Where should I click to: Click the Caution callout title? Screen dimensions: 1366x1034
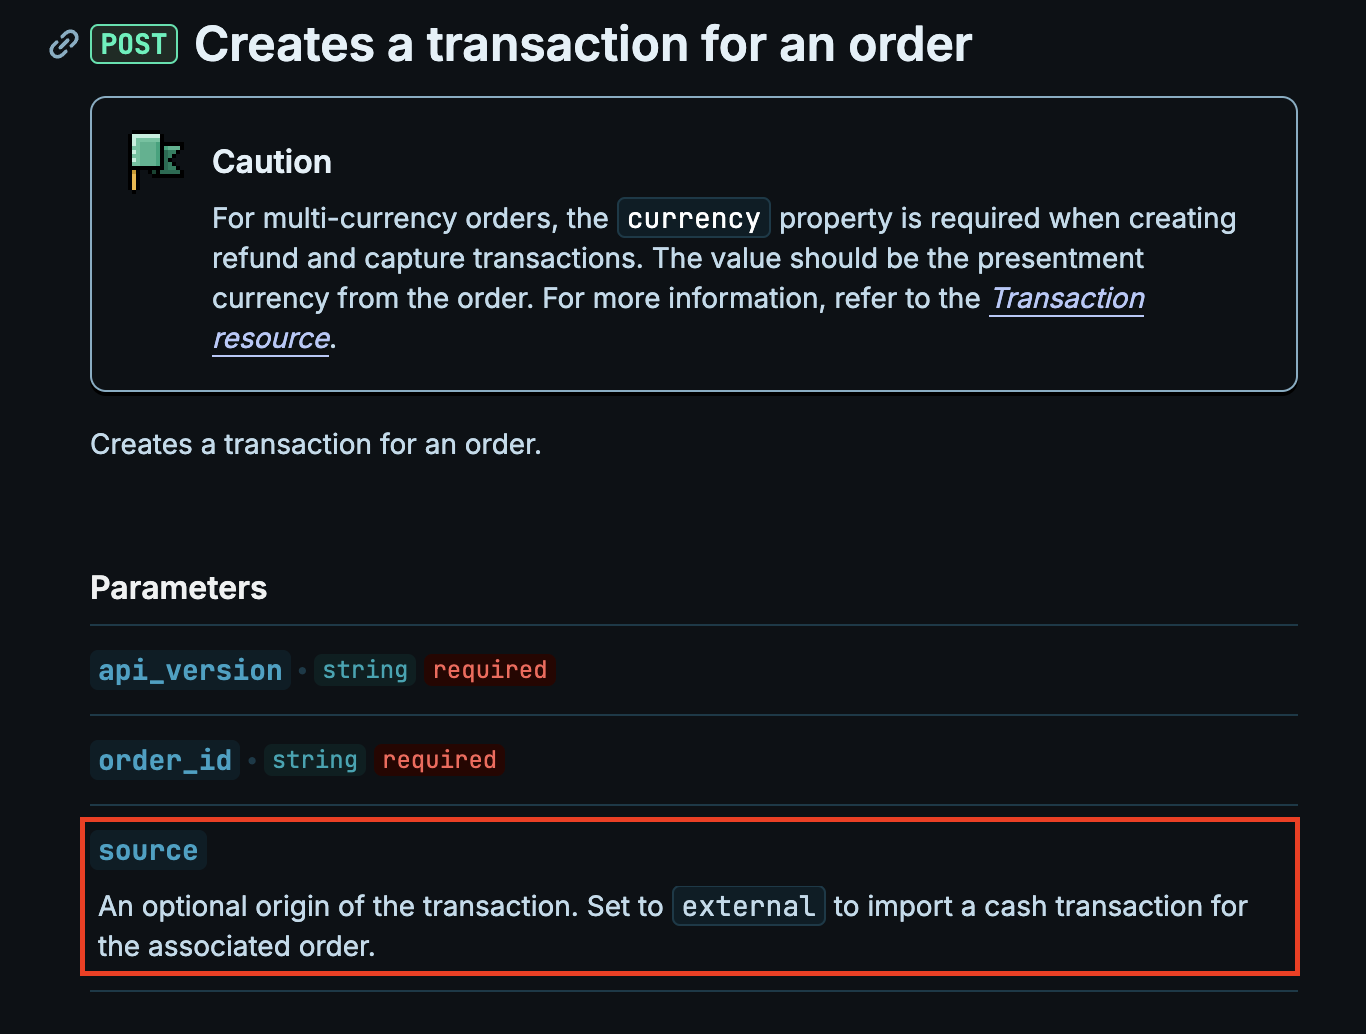tap(271, 162)
